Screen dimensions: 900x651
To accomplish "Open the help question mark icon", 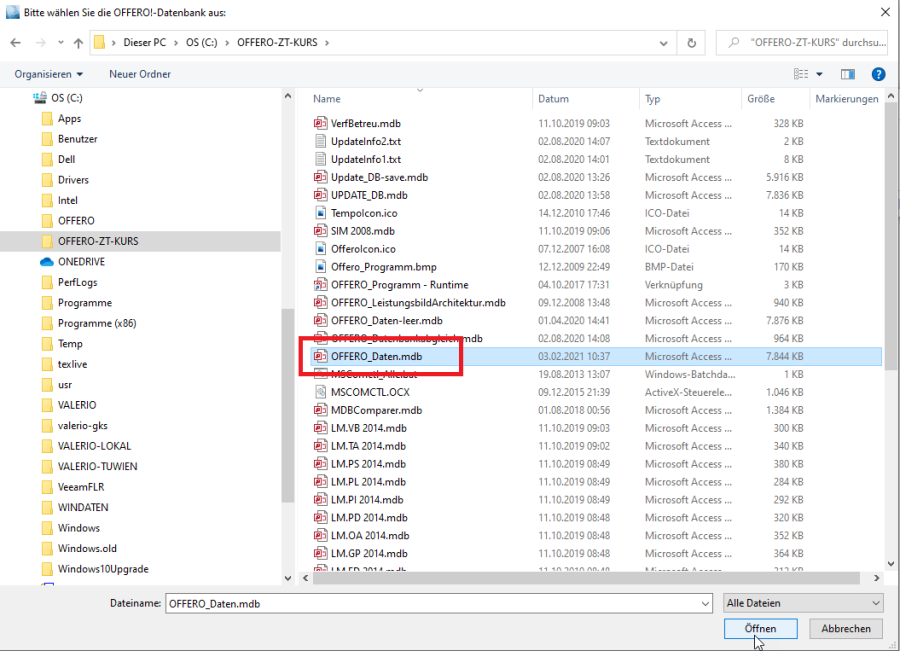I will [878, 74].
